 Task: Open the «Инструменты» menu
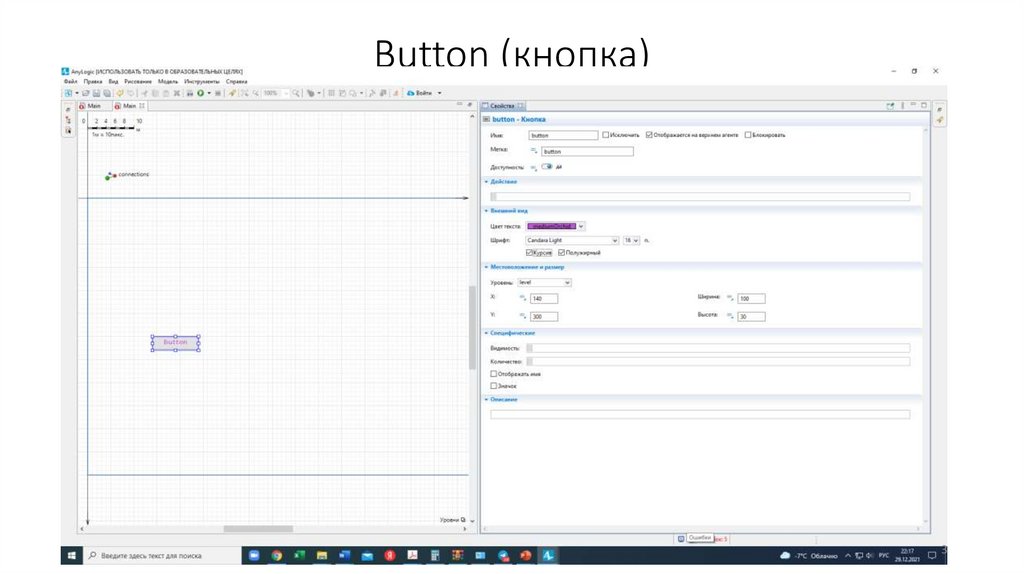click(x=201, y=81)
